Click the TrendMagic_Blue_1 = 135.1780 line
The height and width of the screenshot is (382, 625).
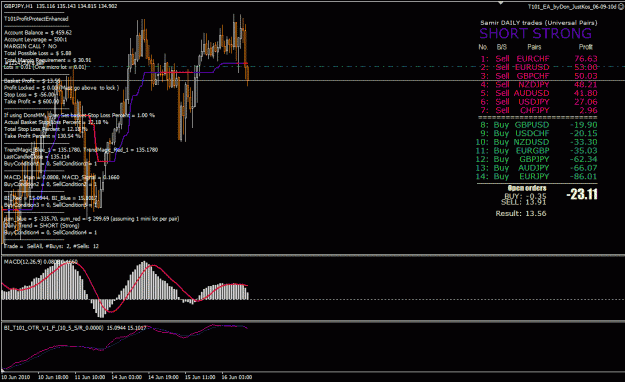pos(81,150)
